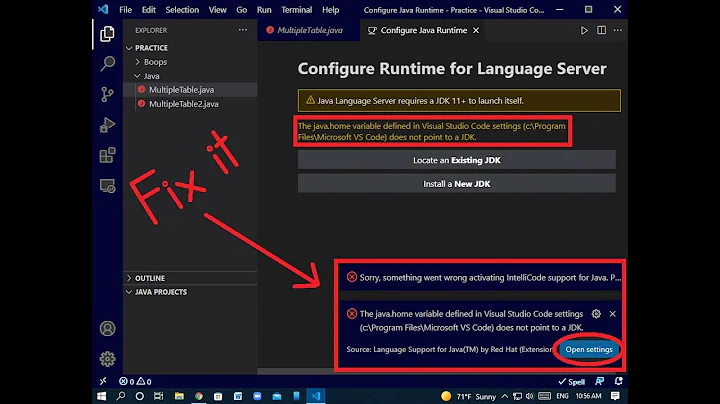Open the Go menu
This screenshot has width=720, height=404.
point(242,10)
